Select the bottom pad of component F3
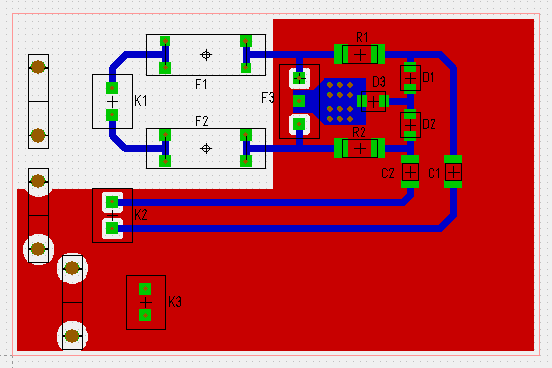Image resolution: width=552 pixels, height=368 pixels. [x=299, y=124]
